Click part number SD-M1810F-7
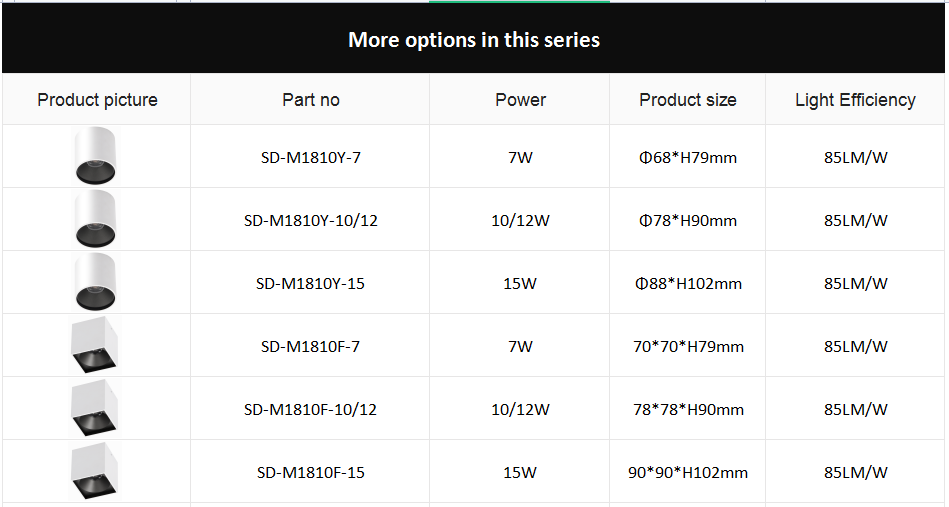The height and width of the screenshot is (507, 949). tap(310, 347)
